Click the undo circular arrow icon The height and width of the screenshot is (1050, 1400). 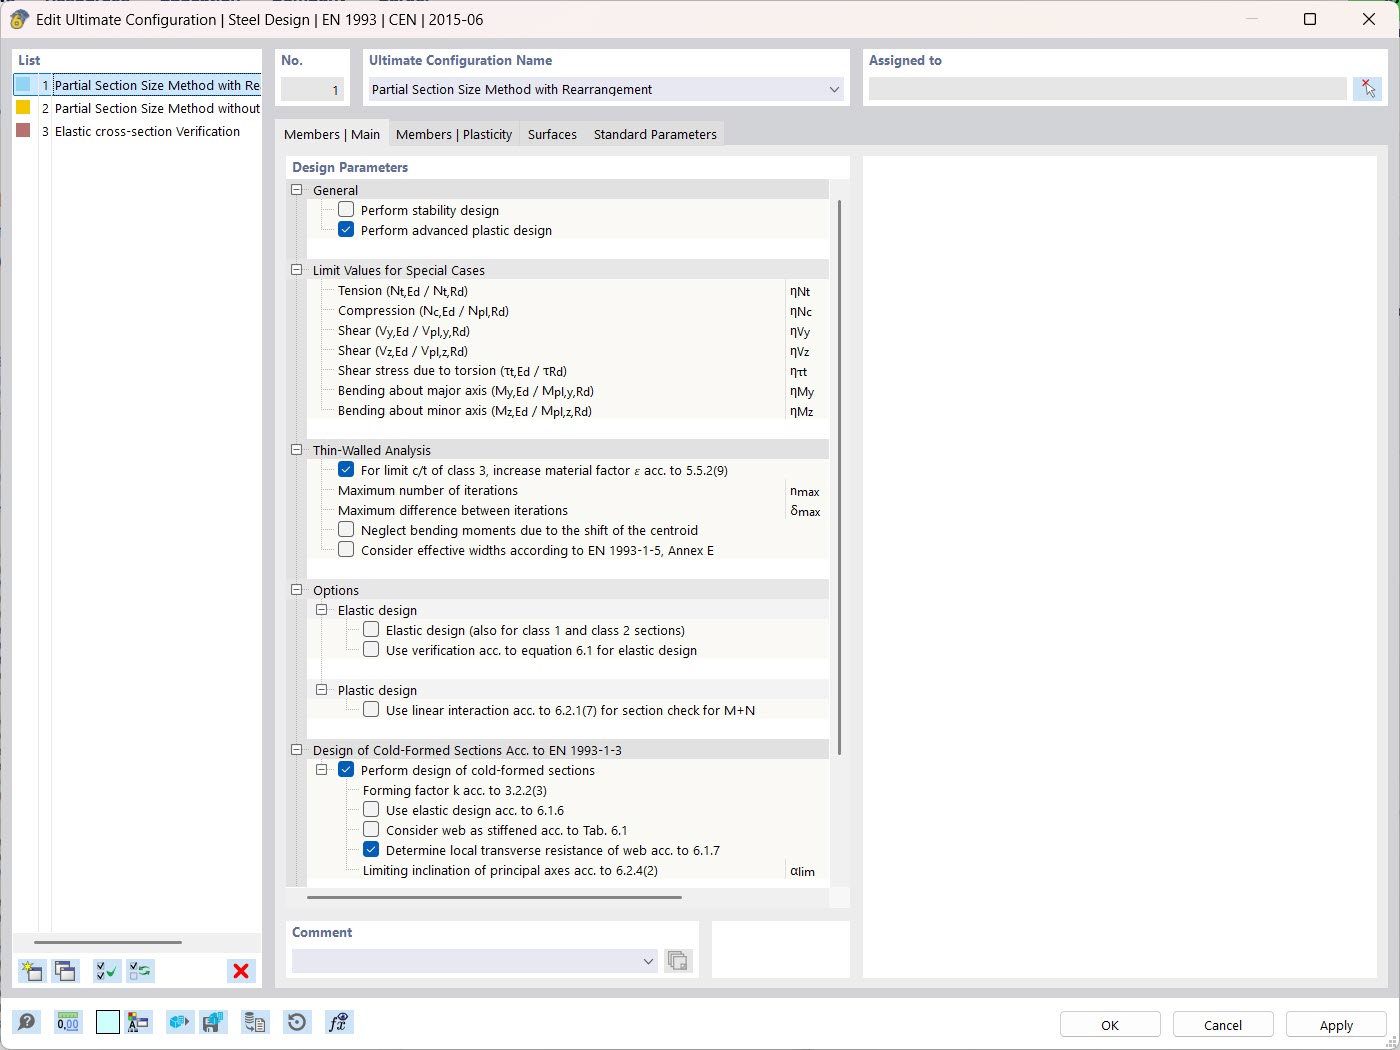click(x=297, y=1022)
